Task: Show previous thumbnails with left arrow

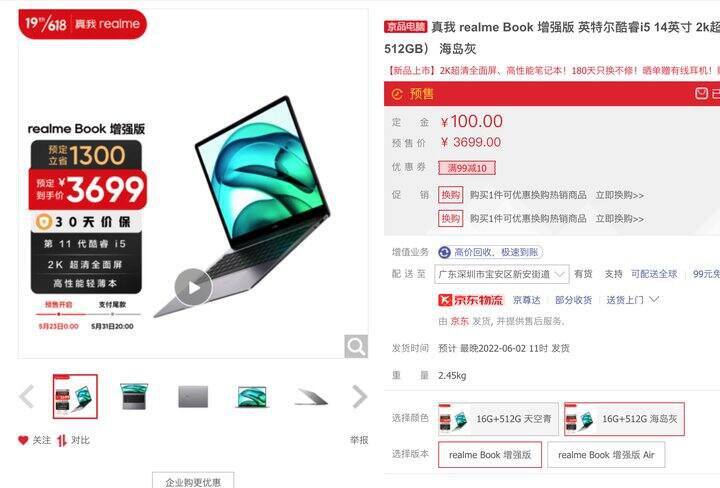Action: tap(27, 397)
